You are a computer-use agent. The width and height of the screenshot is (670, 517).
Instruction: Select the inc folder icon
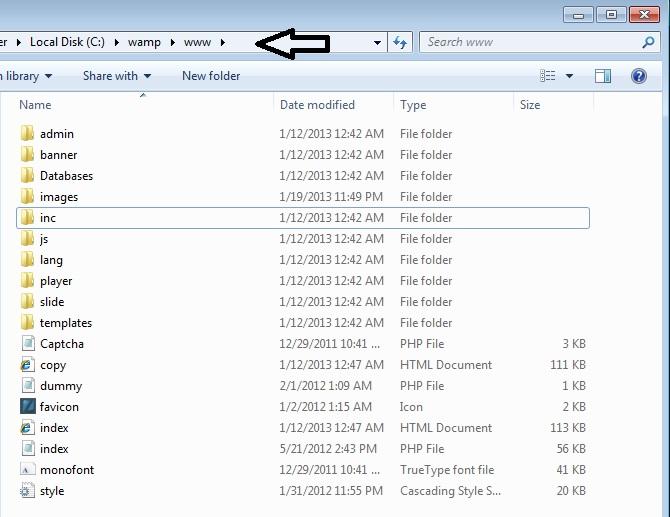(27, 217)
